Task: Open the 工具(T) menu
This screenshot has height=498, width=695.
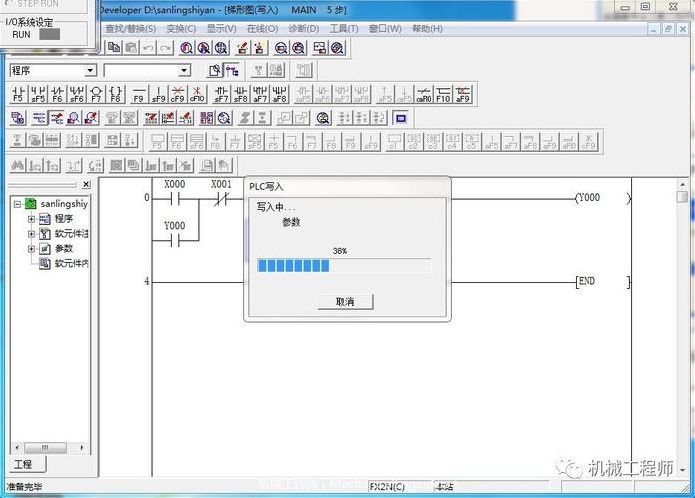Action: (344, 29)
